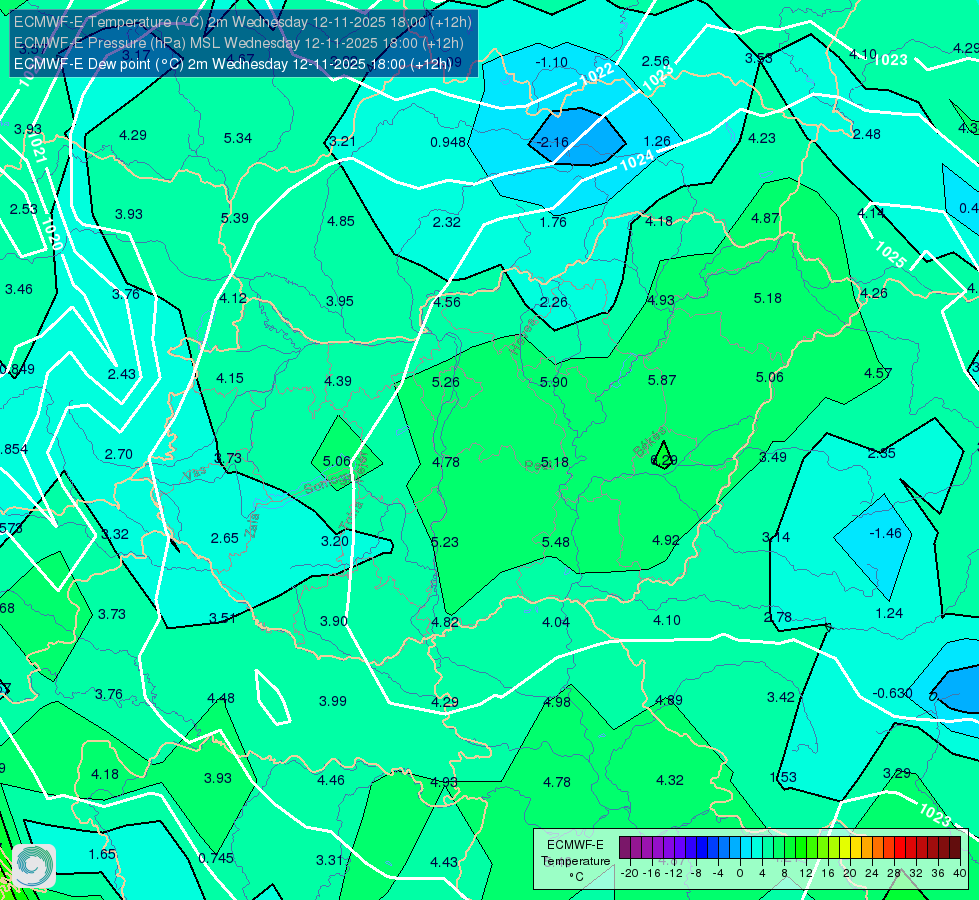Click the 5.48 temperature value
The width and height of the screenshot is (979, 900).
[x=556, y=542]
